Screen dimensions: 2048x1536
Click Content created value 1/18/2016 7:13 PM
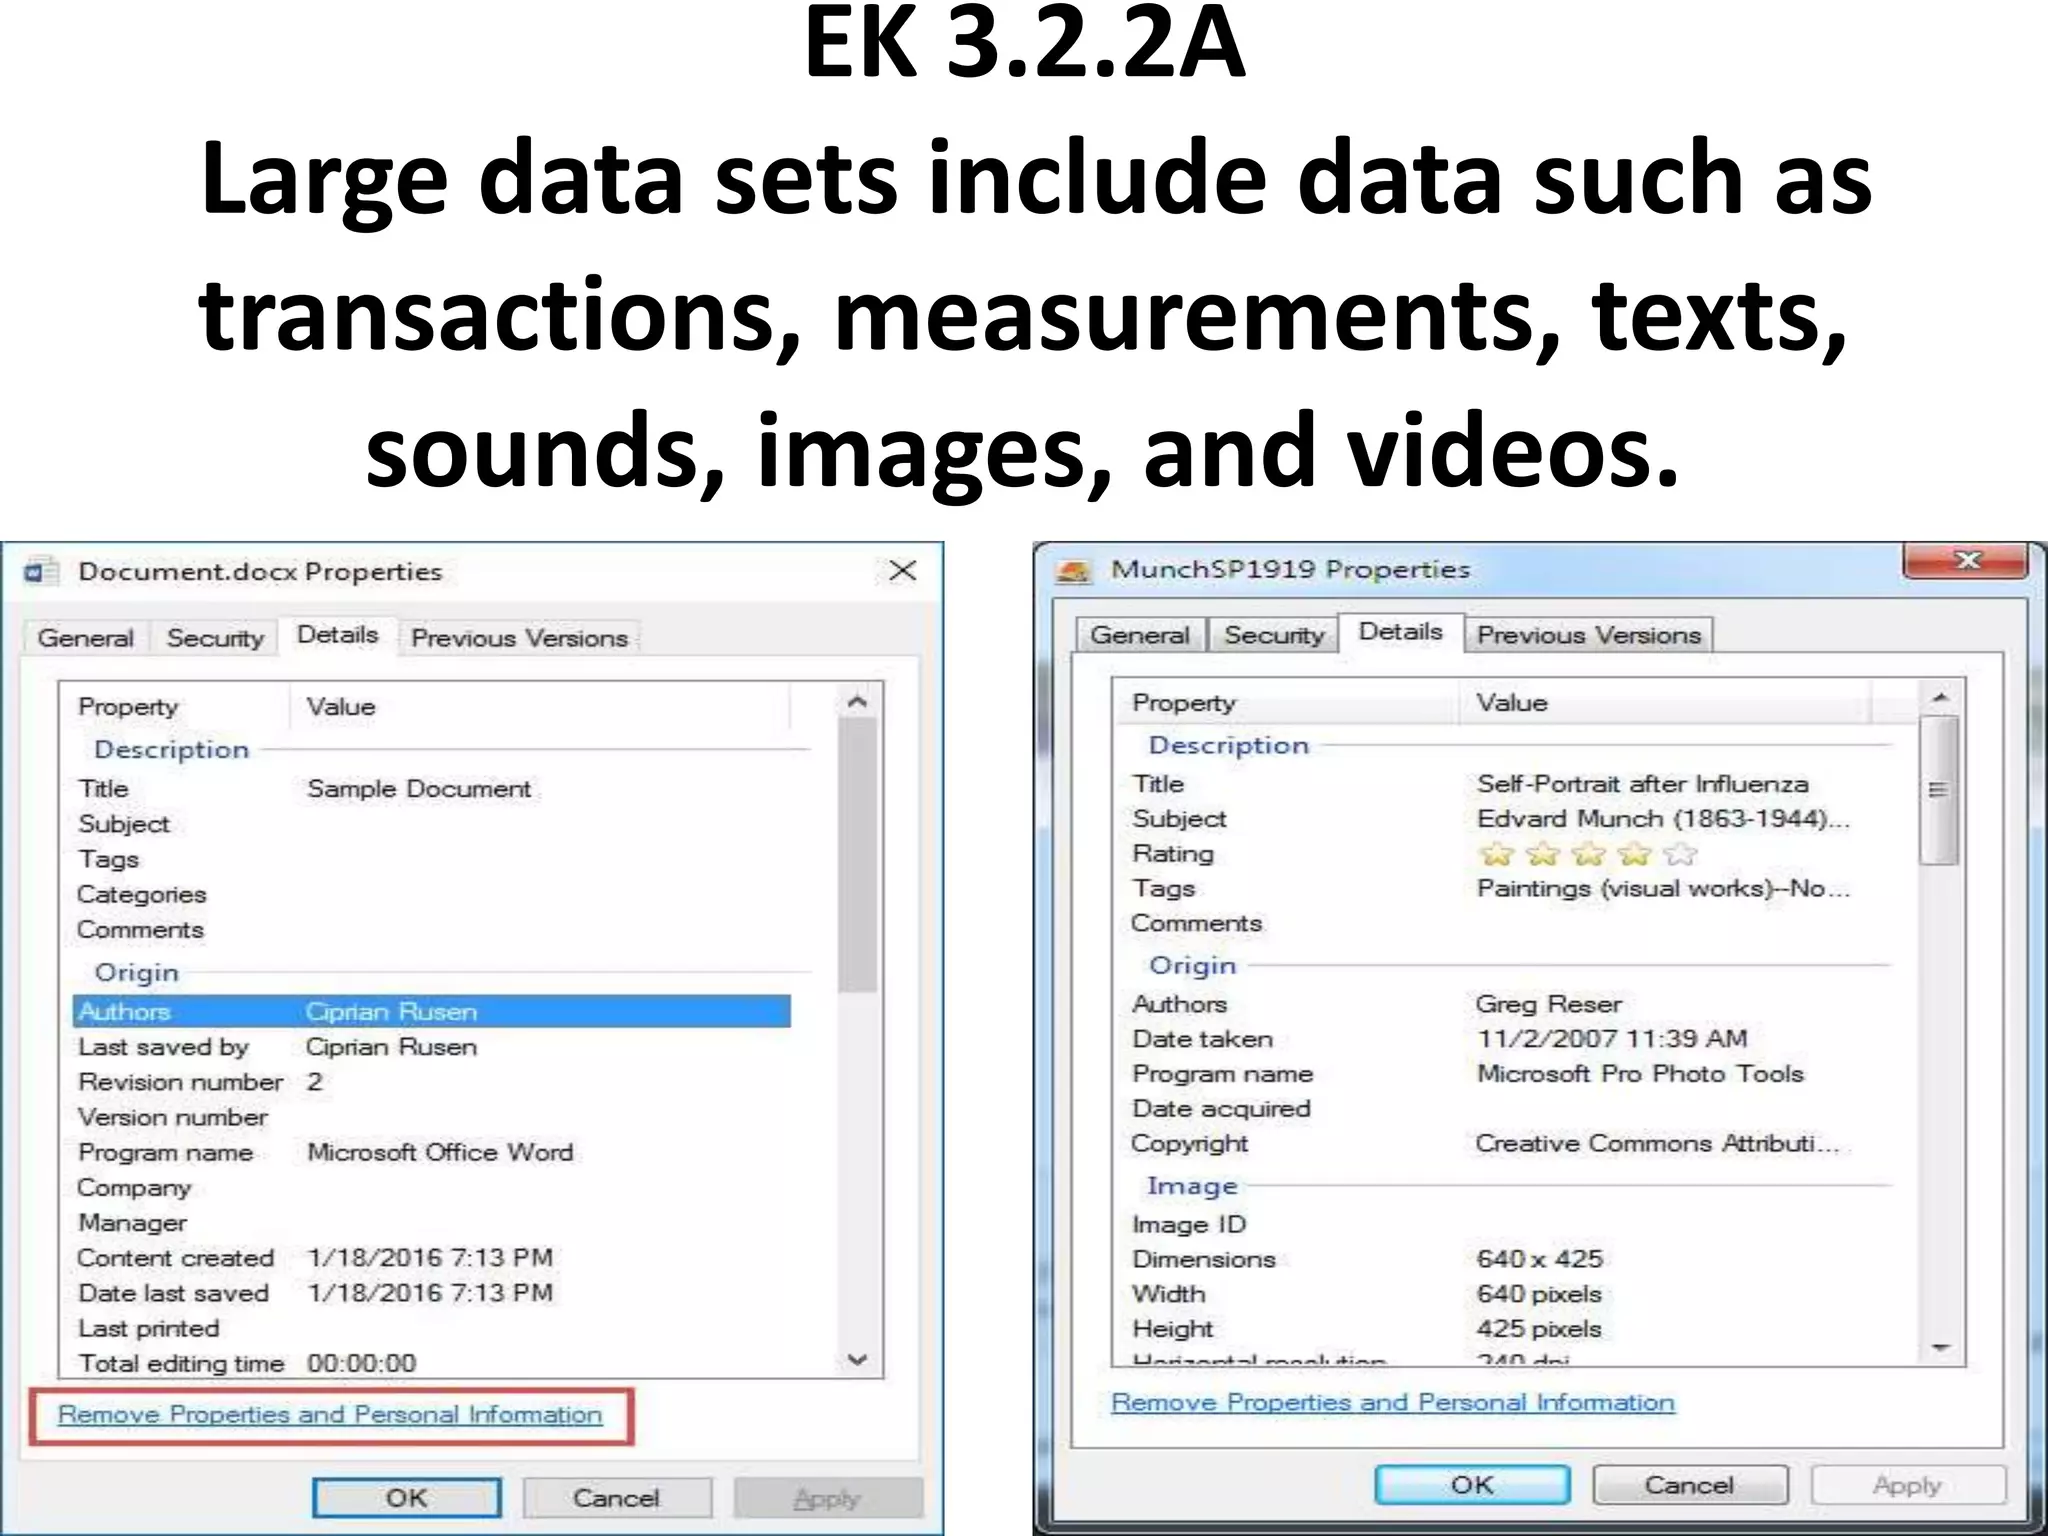coord(430,1258)
